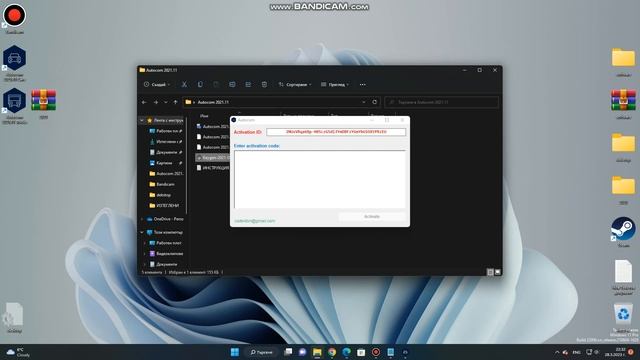The height and width of the screenshot is (360, 640).
Task: Select Картини (Pictures) in Quick access
Action: [165, 163]
